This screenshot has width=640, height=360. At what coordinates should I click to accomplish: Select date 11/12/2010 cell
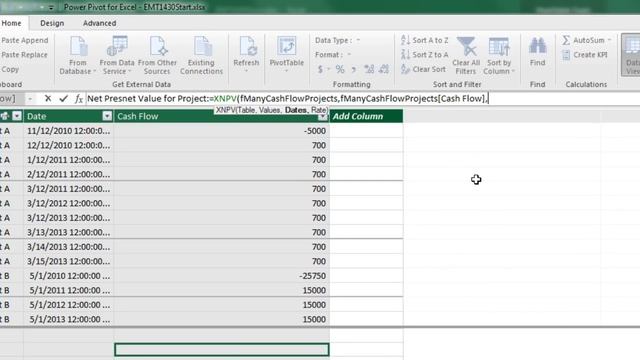(69, 131)
